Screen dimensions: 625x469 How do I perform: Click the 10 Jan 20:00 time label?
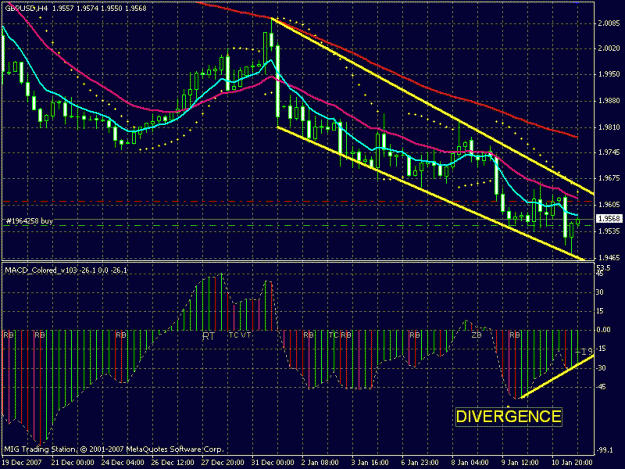coord(572,463)
